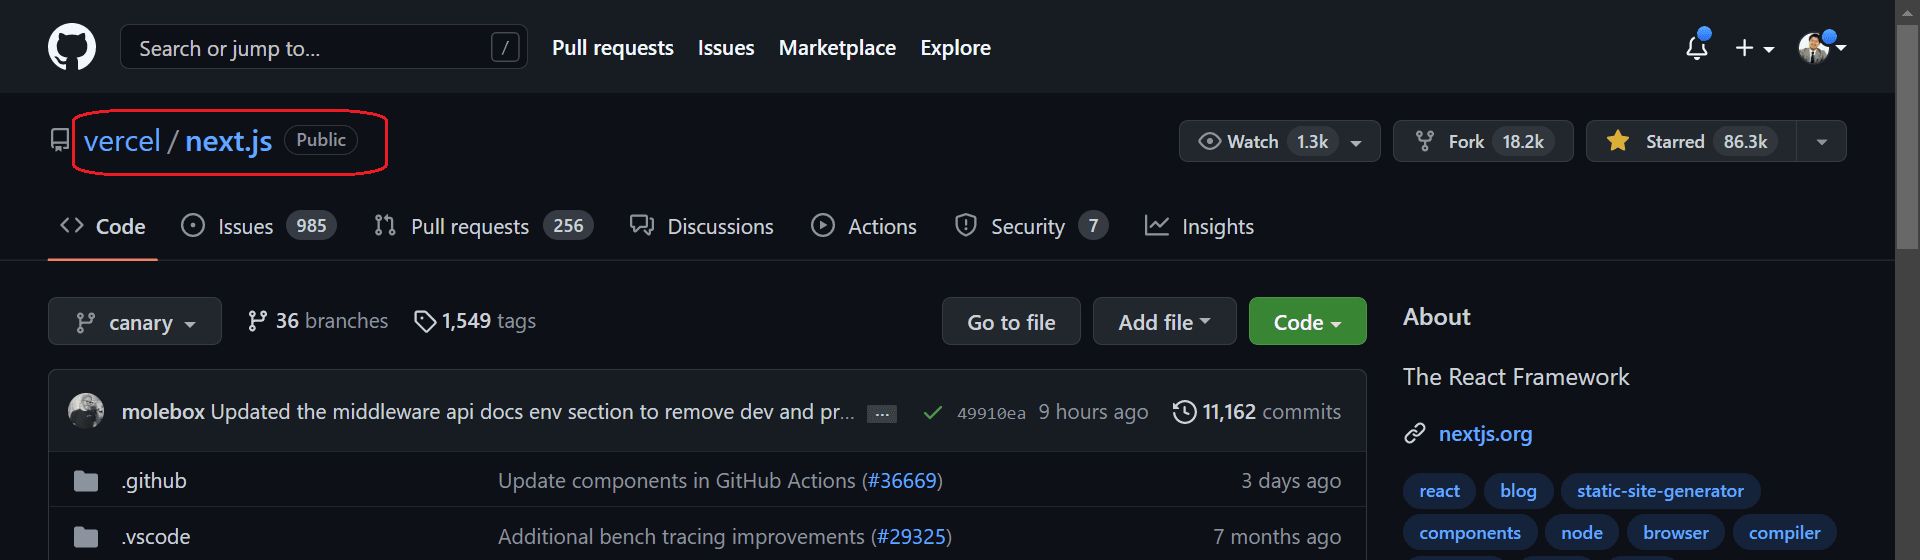
Task: Expand the Add file dropdown
Action: [x=1164, y=321]
